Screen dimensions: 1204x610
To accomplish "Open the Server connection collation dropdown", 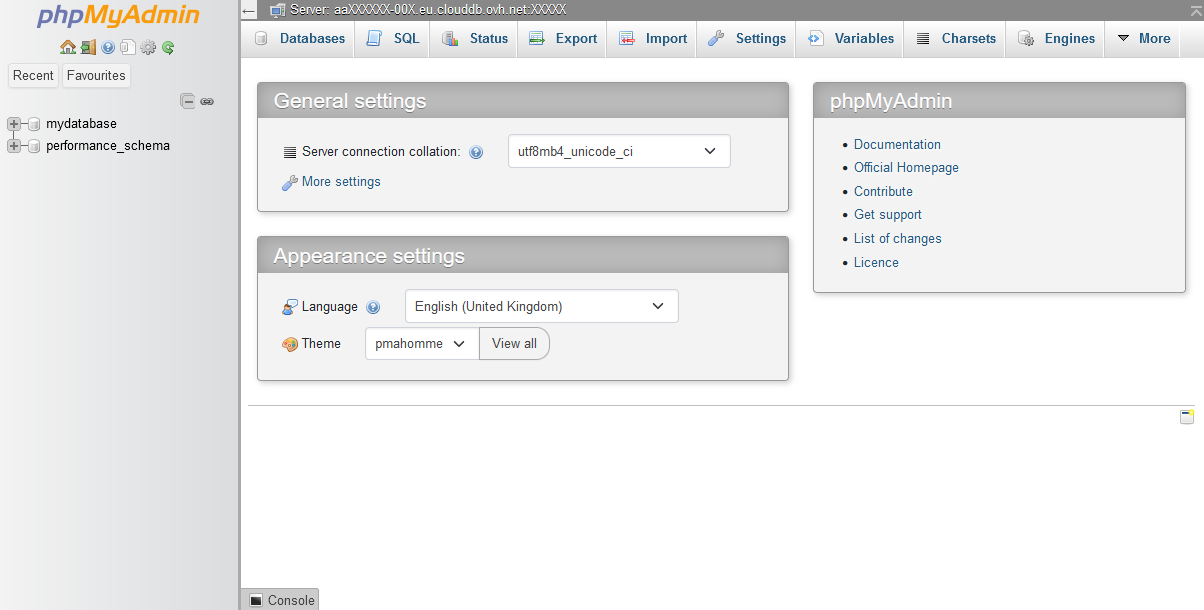I will point(618,151).
